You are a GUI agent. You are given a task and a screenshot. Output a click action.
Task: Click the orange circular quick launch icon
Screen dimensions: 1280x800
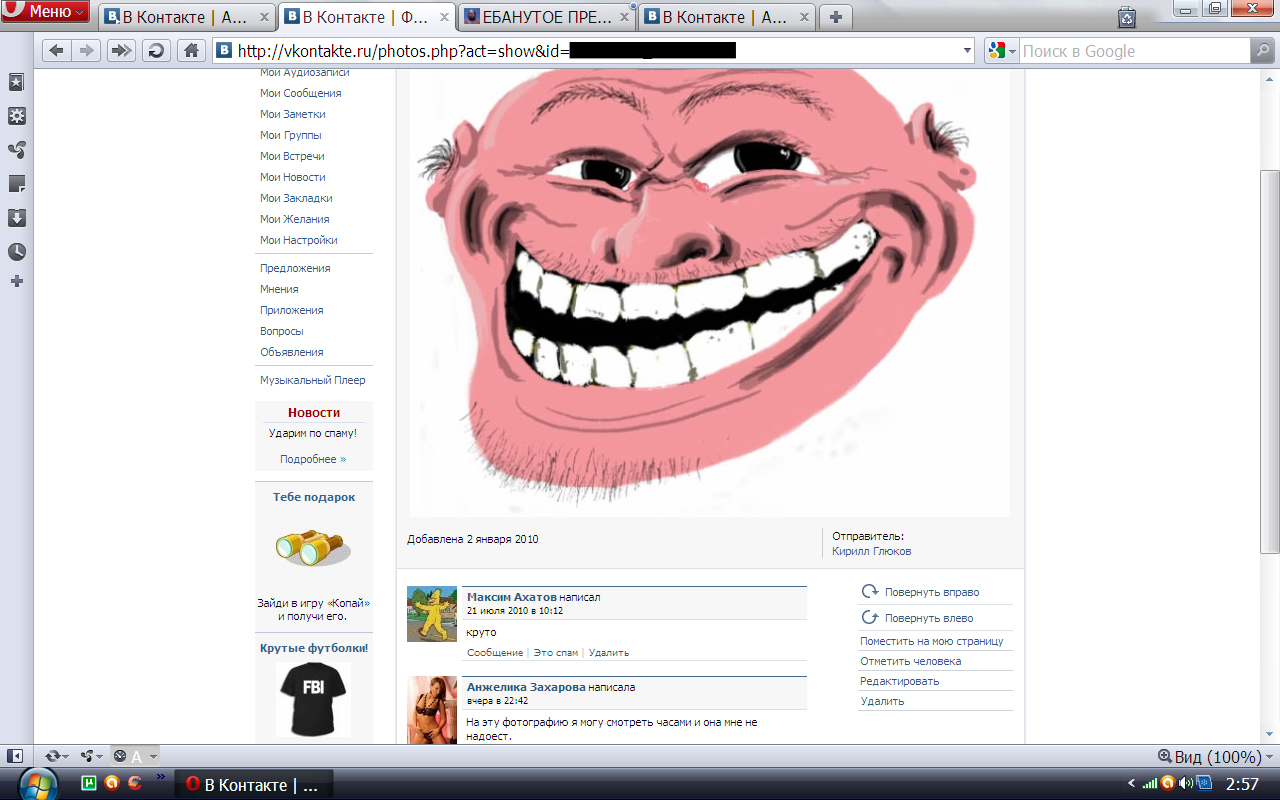pyautogui.click(x=111, y=784)
